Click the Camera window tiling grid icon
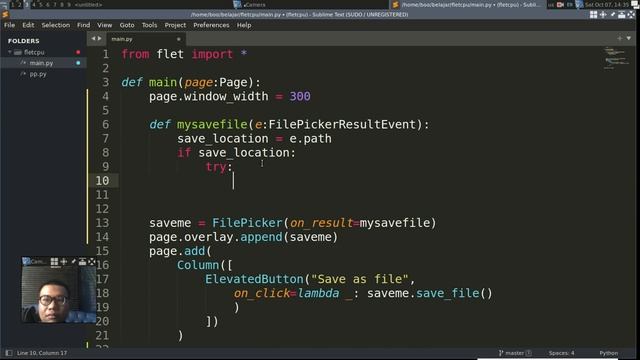 tap(54, 262)
